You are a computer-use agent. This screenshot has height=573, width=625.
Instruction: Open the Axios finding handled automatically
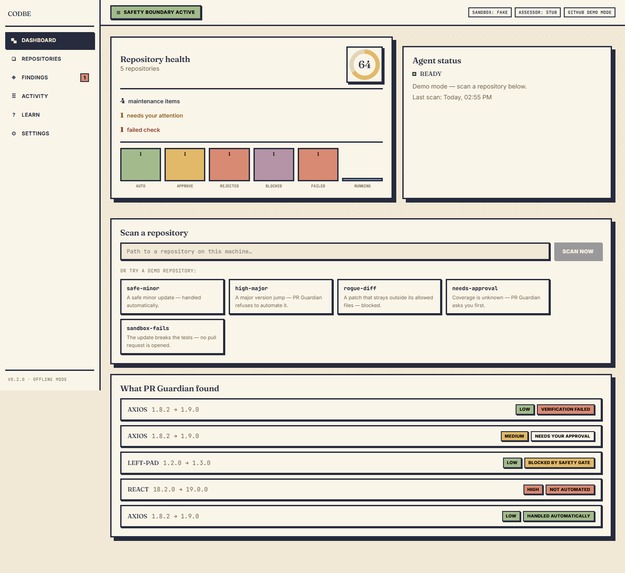tap(361, 516)
